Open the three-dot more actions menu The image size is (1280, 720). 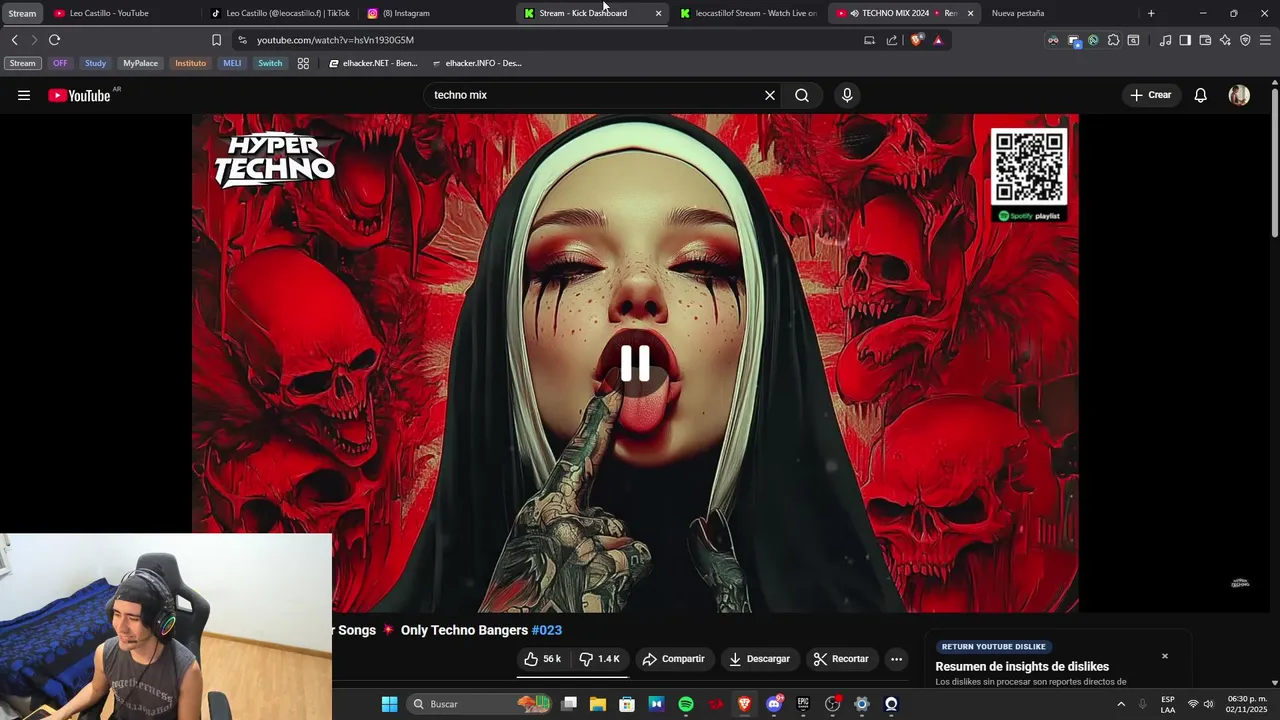pyautogui.click(x=897, y=659)
